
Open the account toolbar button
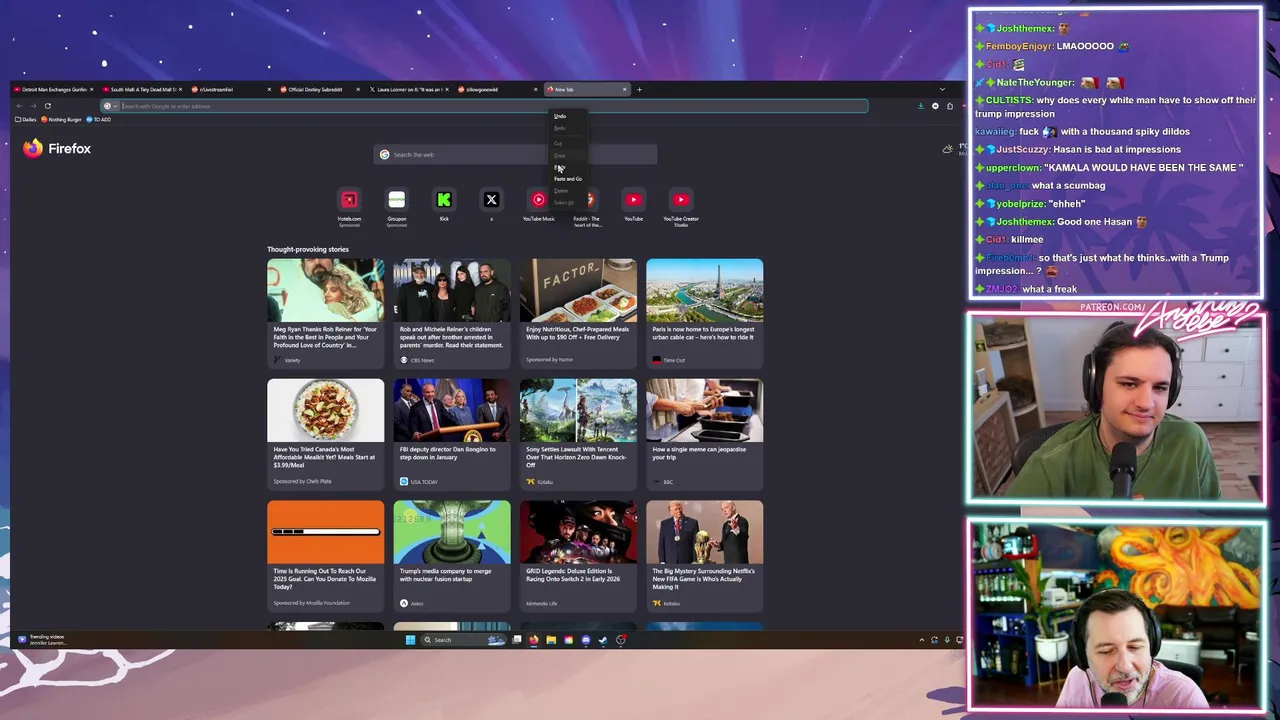click(x=935, y=106)
